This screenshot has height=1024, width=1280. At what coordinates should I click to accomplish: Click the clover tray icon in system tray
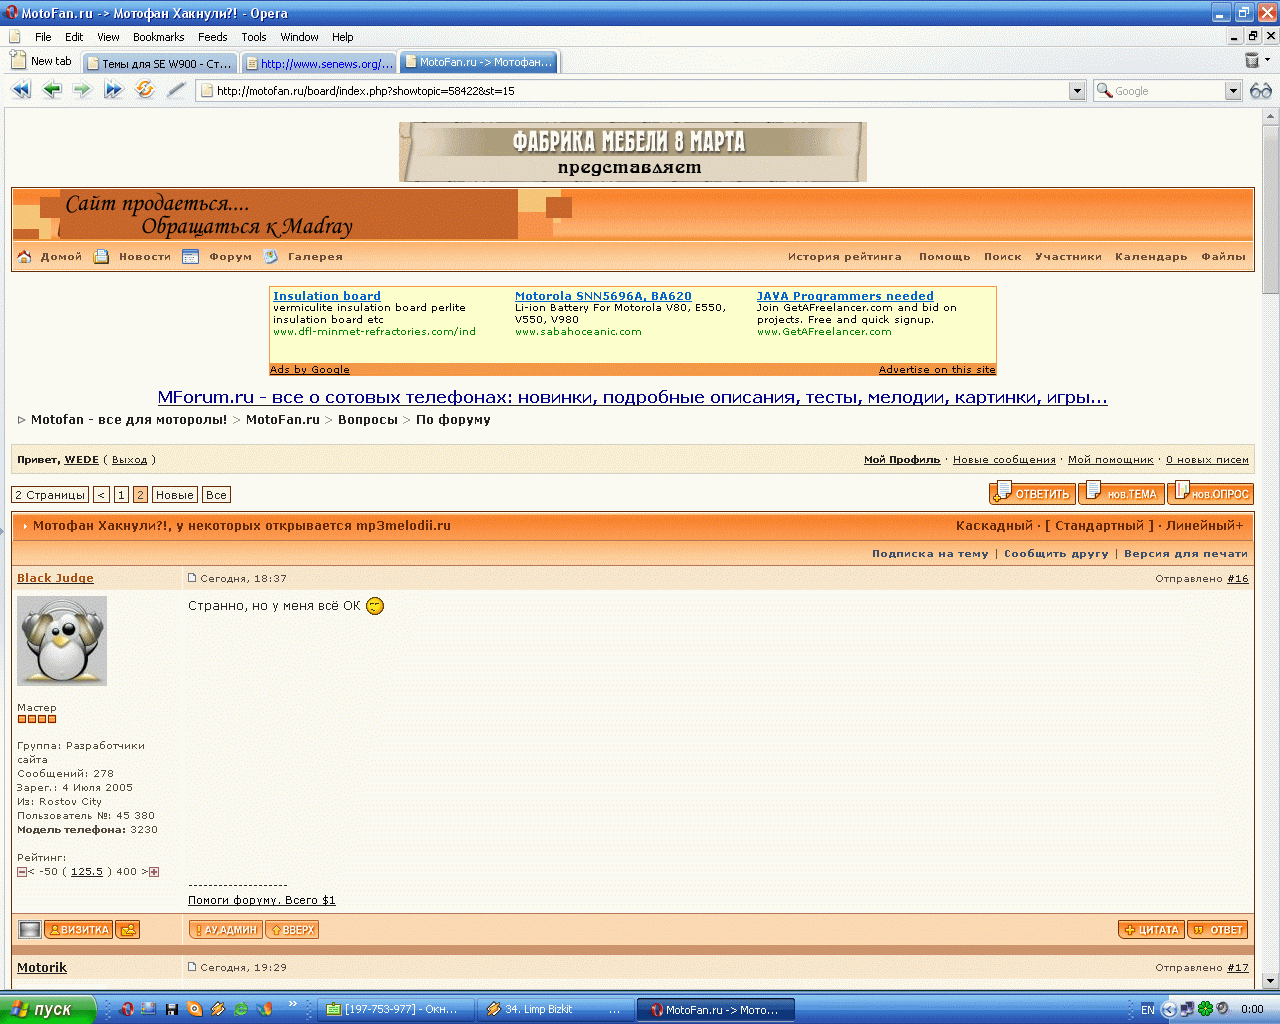pyautogui.click(x=1206, y=1009)
